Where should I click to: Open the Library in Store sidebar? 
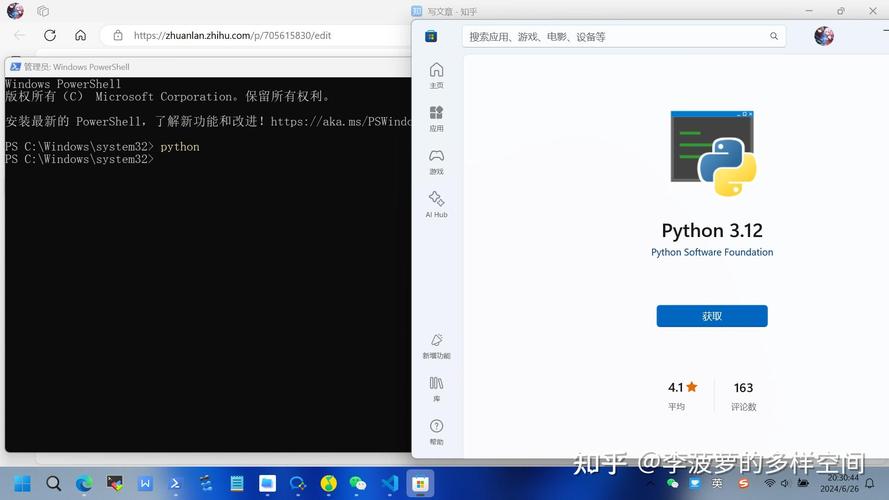pyautogui.click(x=436, y=389)
